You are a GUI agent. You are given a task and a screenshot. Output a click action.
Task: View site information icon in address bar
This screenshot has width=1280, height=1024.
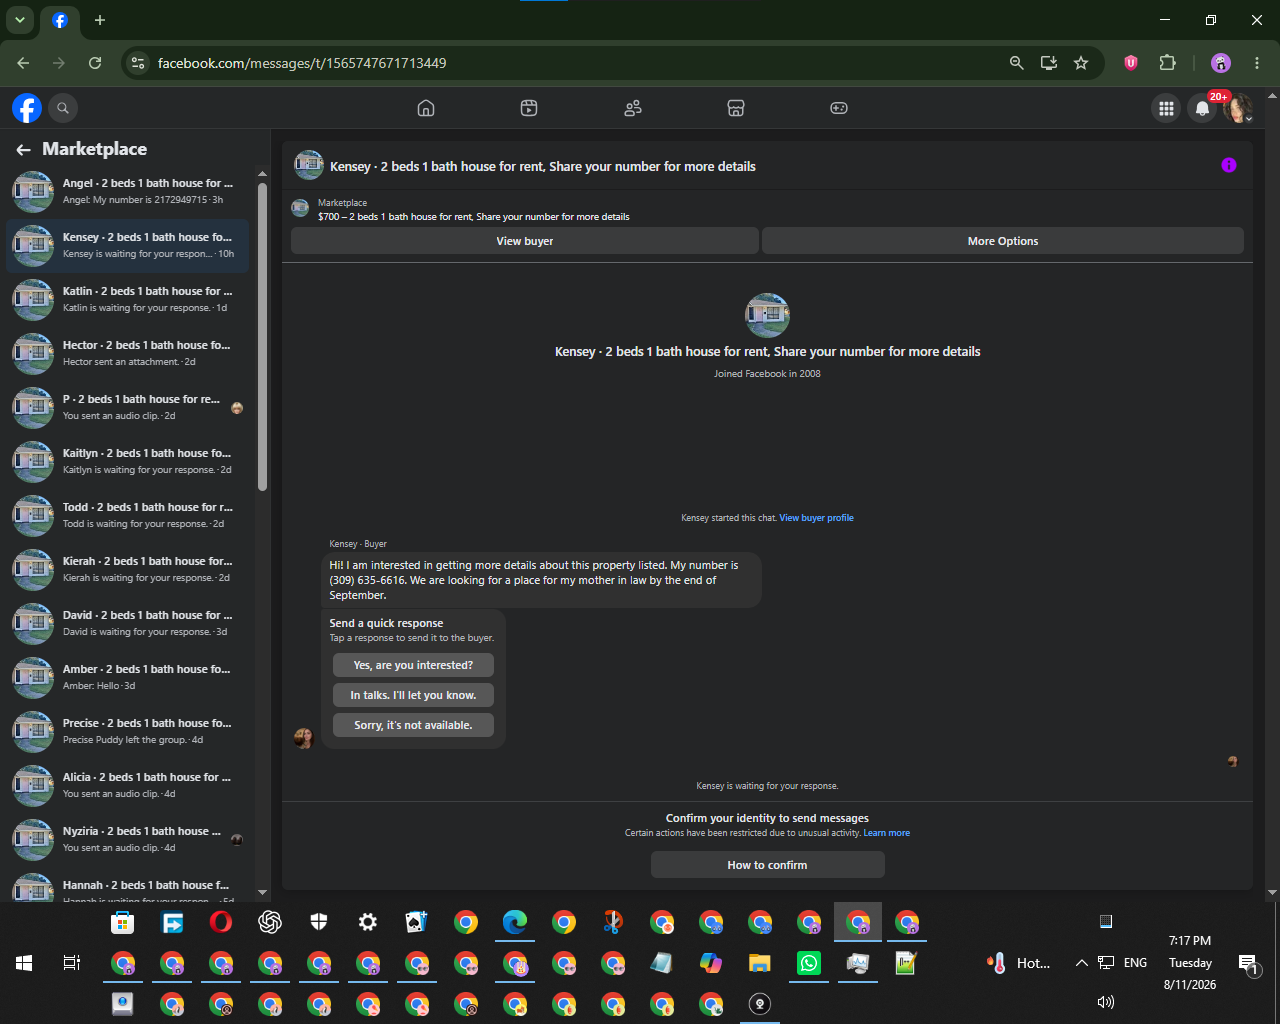138,63
